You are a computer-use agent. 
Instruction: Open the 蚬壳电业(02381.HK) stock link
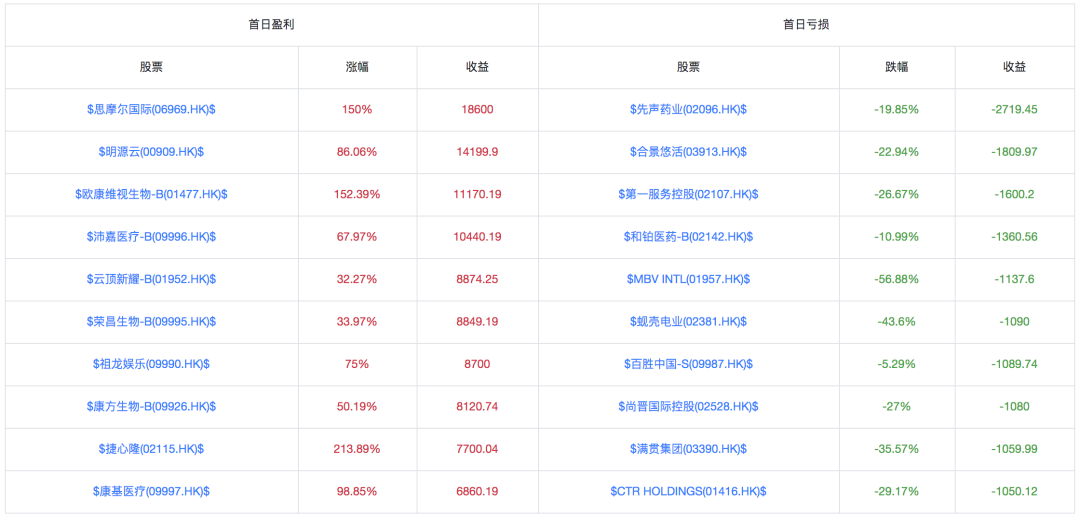(x=689, y=321)
